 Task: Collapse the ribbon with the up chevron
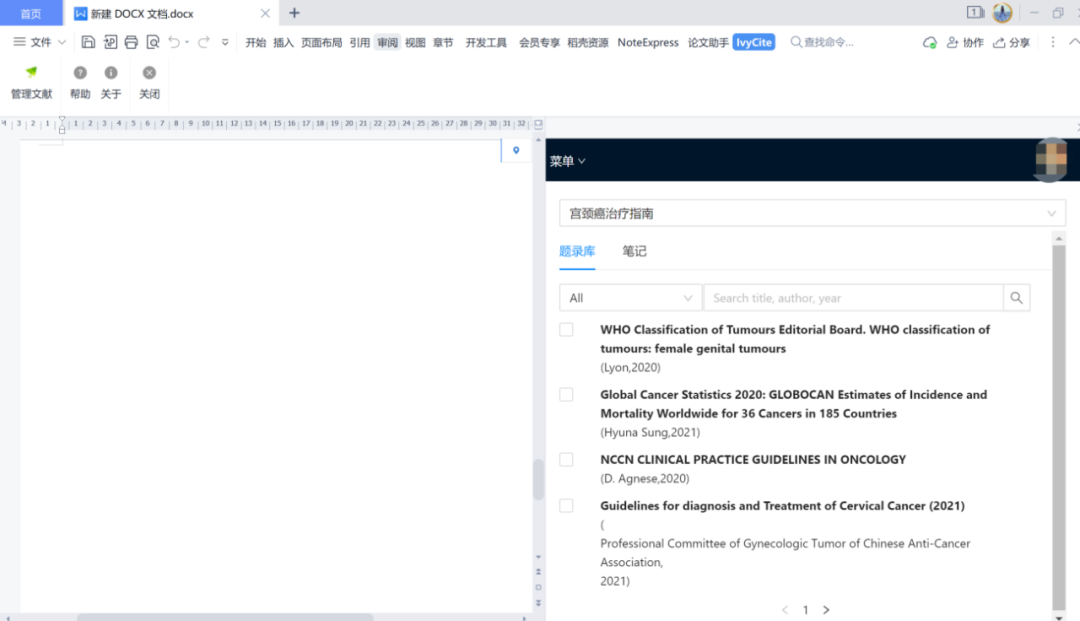point(1074,43)
